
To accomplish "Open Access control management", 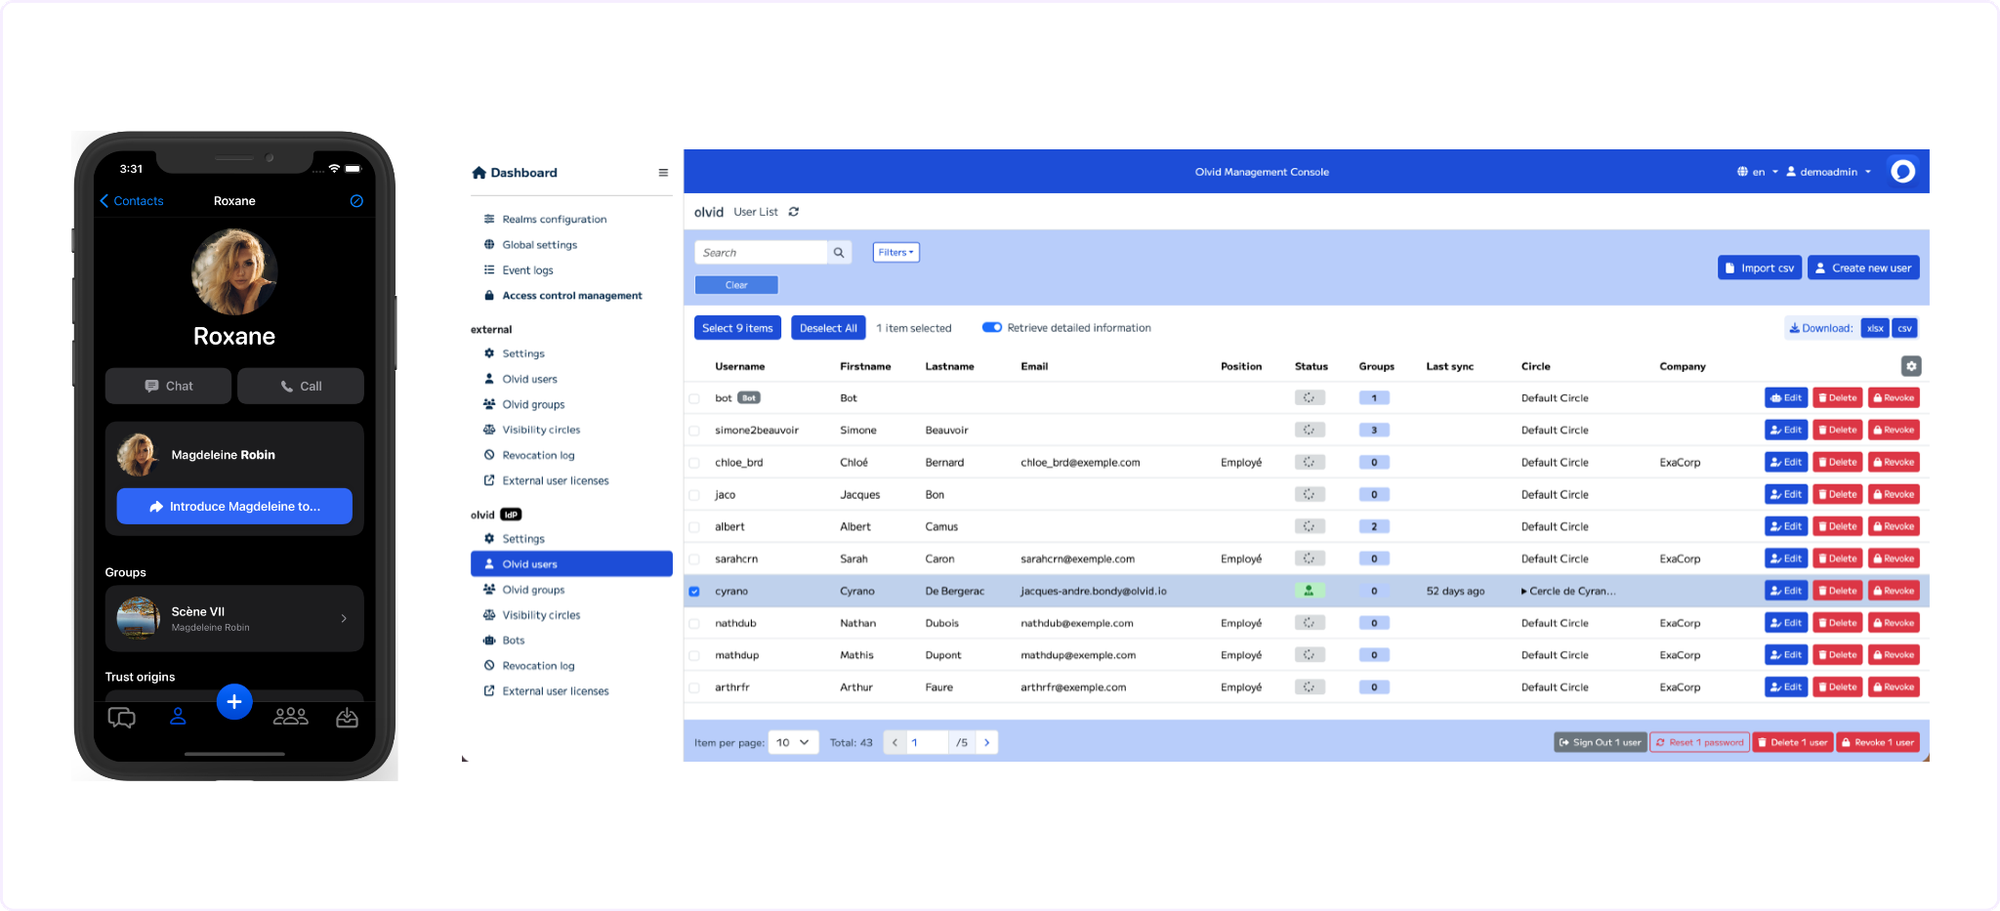I will click(572, 296).
